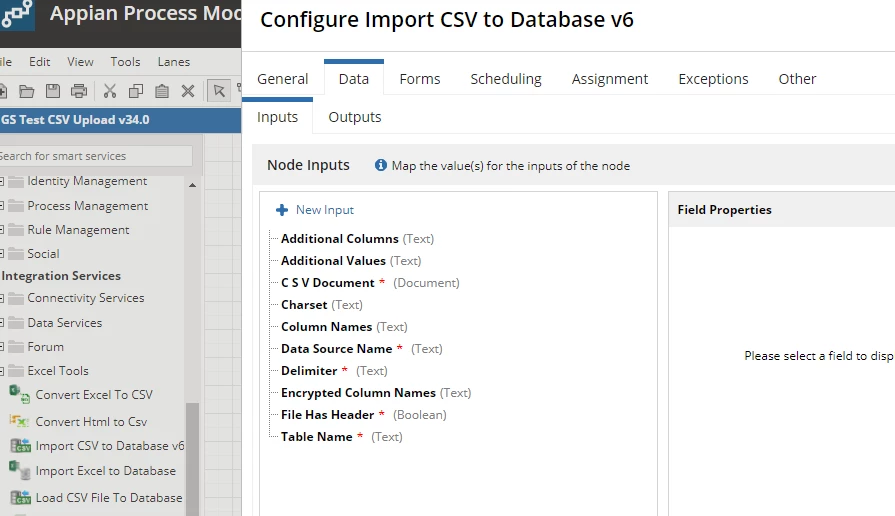Open the Edit menu
This screenshot has height=516, width=895.
click(x=39, y=62)
